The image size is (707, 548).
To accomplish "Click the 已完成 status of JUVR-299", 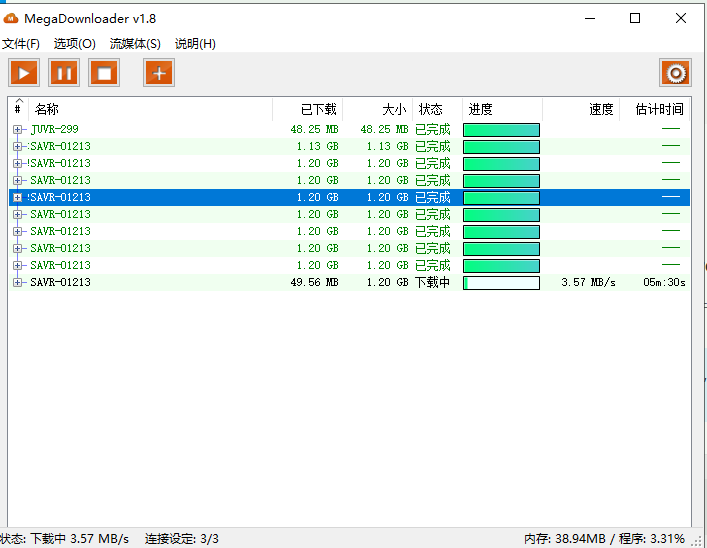I will click(x=432, y=129).
